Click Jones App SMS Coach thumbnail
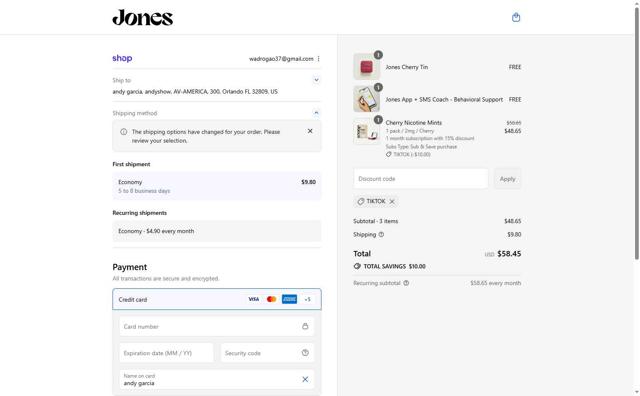640x396 pixels. click(367, 99)
